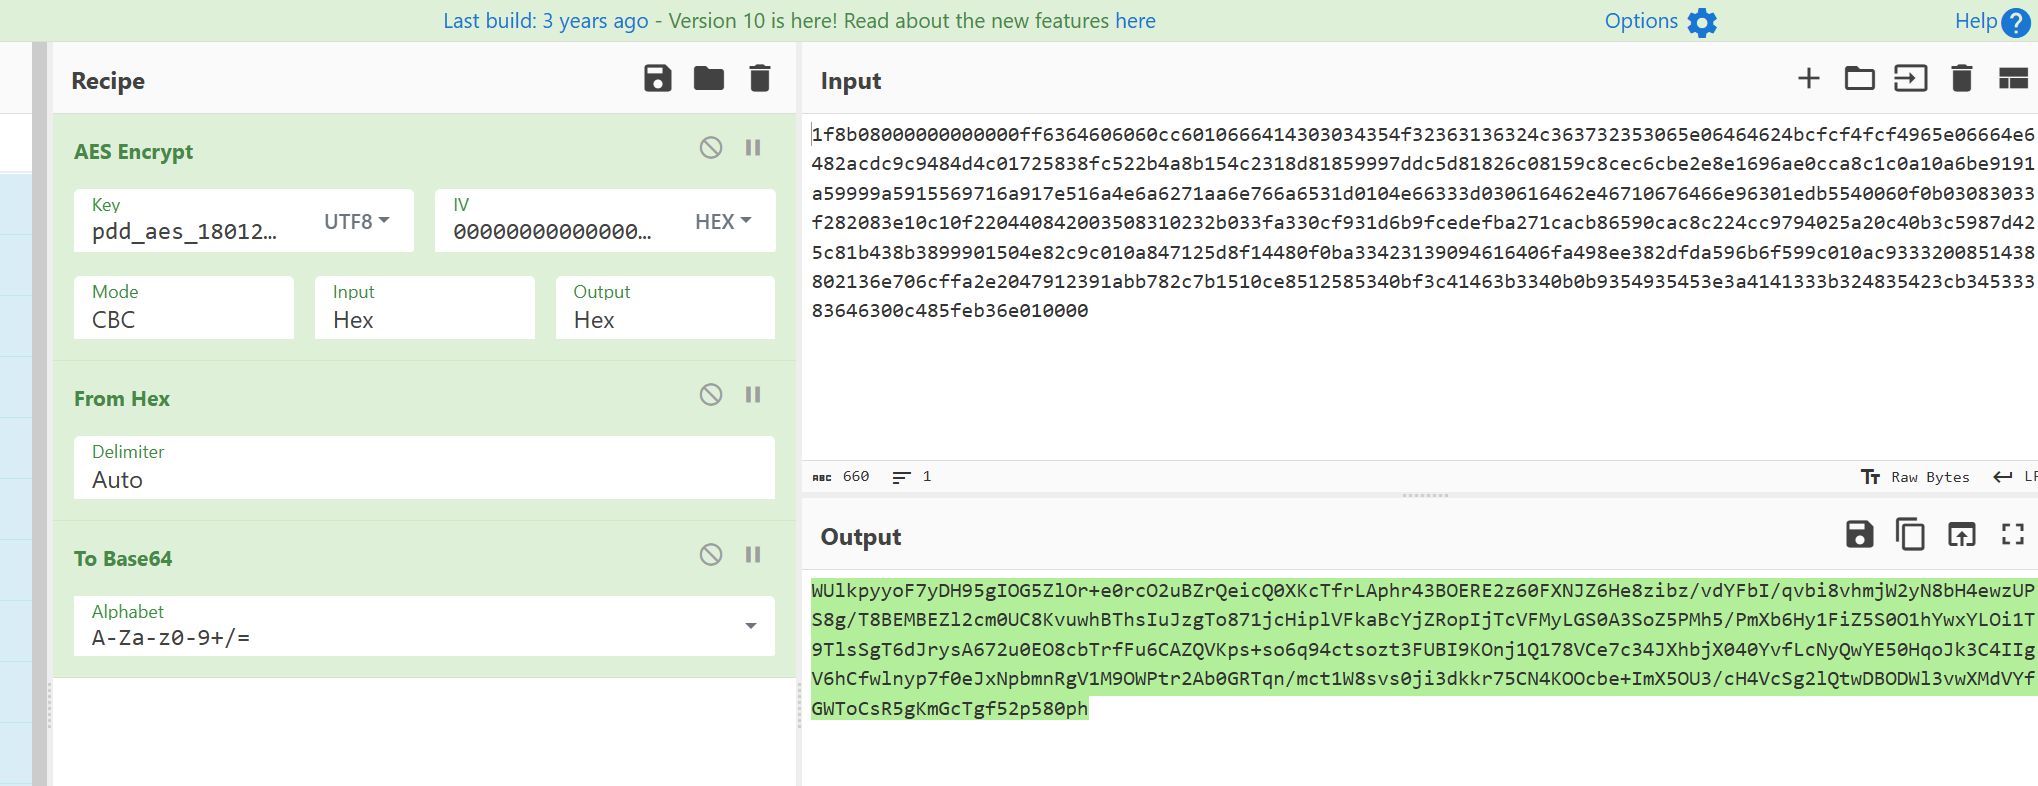
Task: Save the current recipe
Action: click(657, 79)
